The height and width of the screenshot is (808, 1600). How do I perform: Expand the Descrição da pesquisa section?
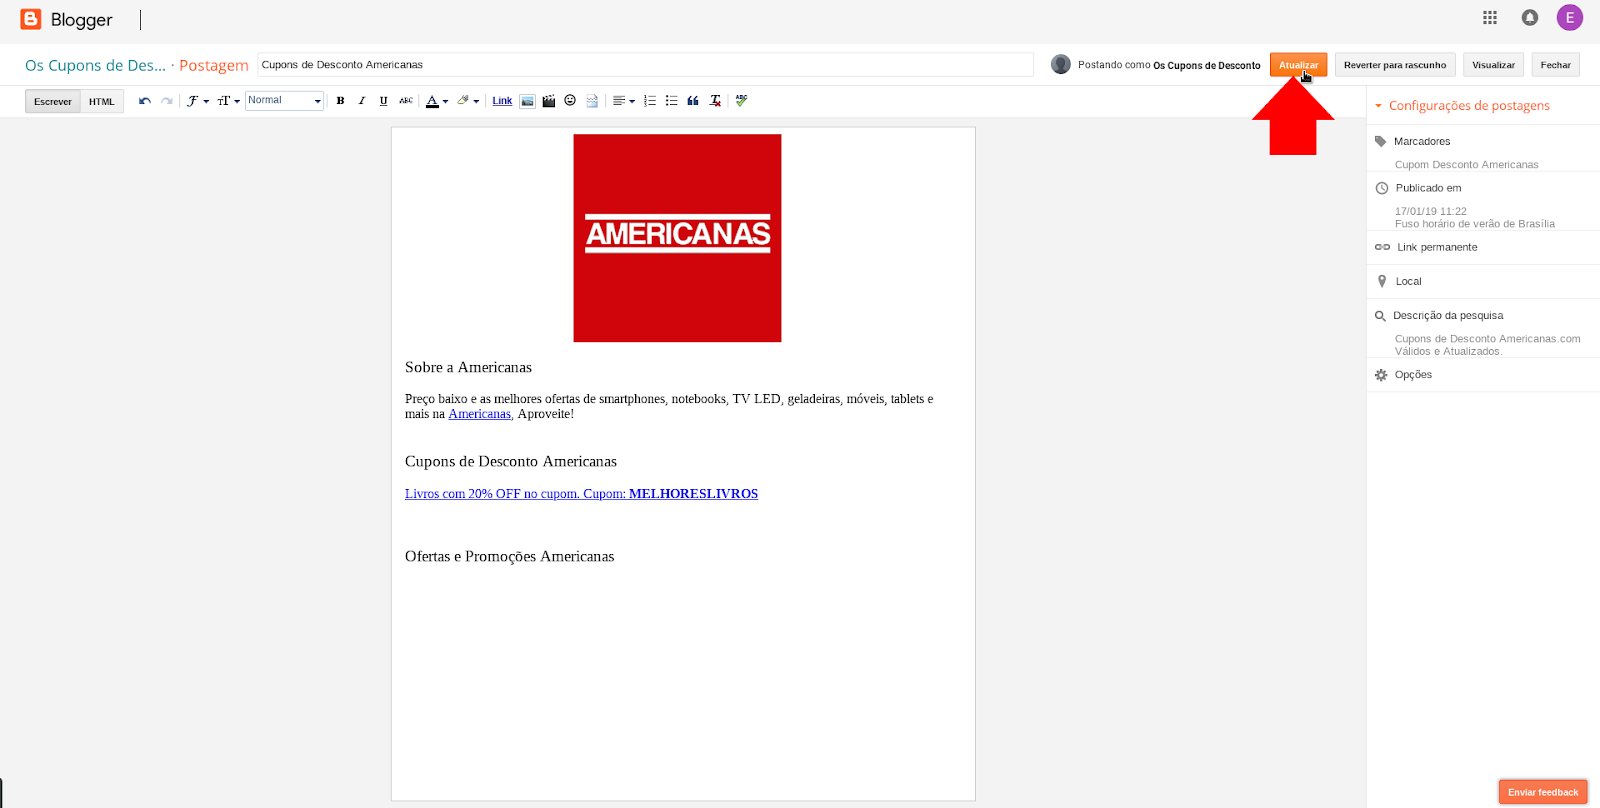tap(1448, 315)
